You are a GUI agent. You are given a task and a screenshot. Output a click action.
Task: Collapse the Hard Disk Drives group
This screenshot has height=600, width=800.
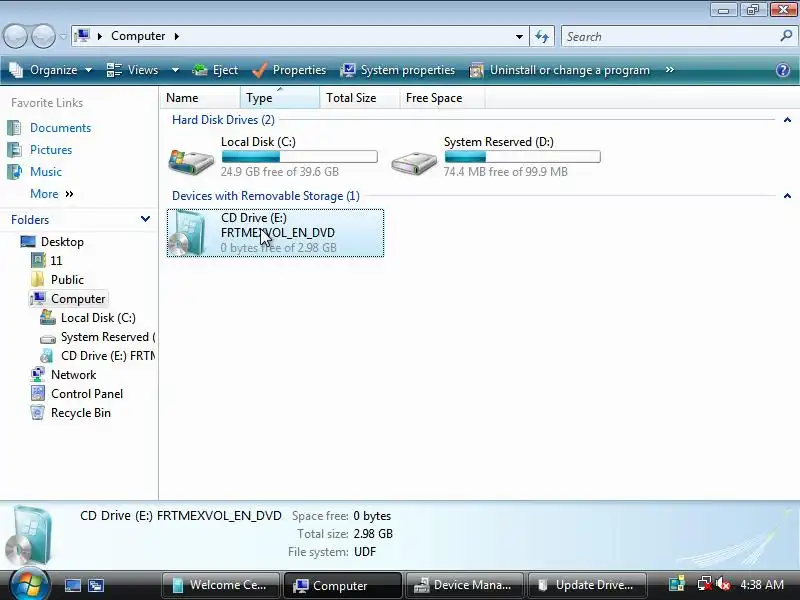point(787,120)
